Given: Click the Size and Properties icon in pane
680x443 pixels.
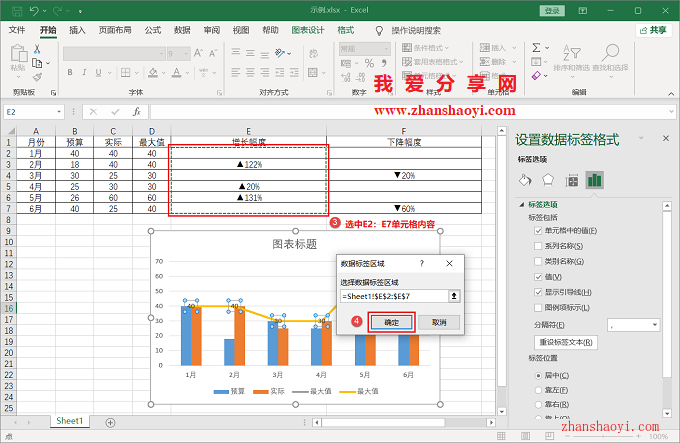Looking at the screenshot, I should click(x=572, y=180).
